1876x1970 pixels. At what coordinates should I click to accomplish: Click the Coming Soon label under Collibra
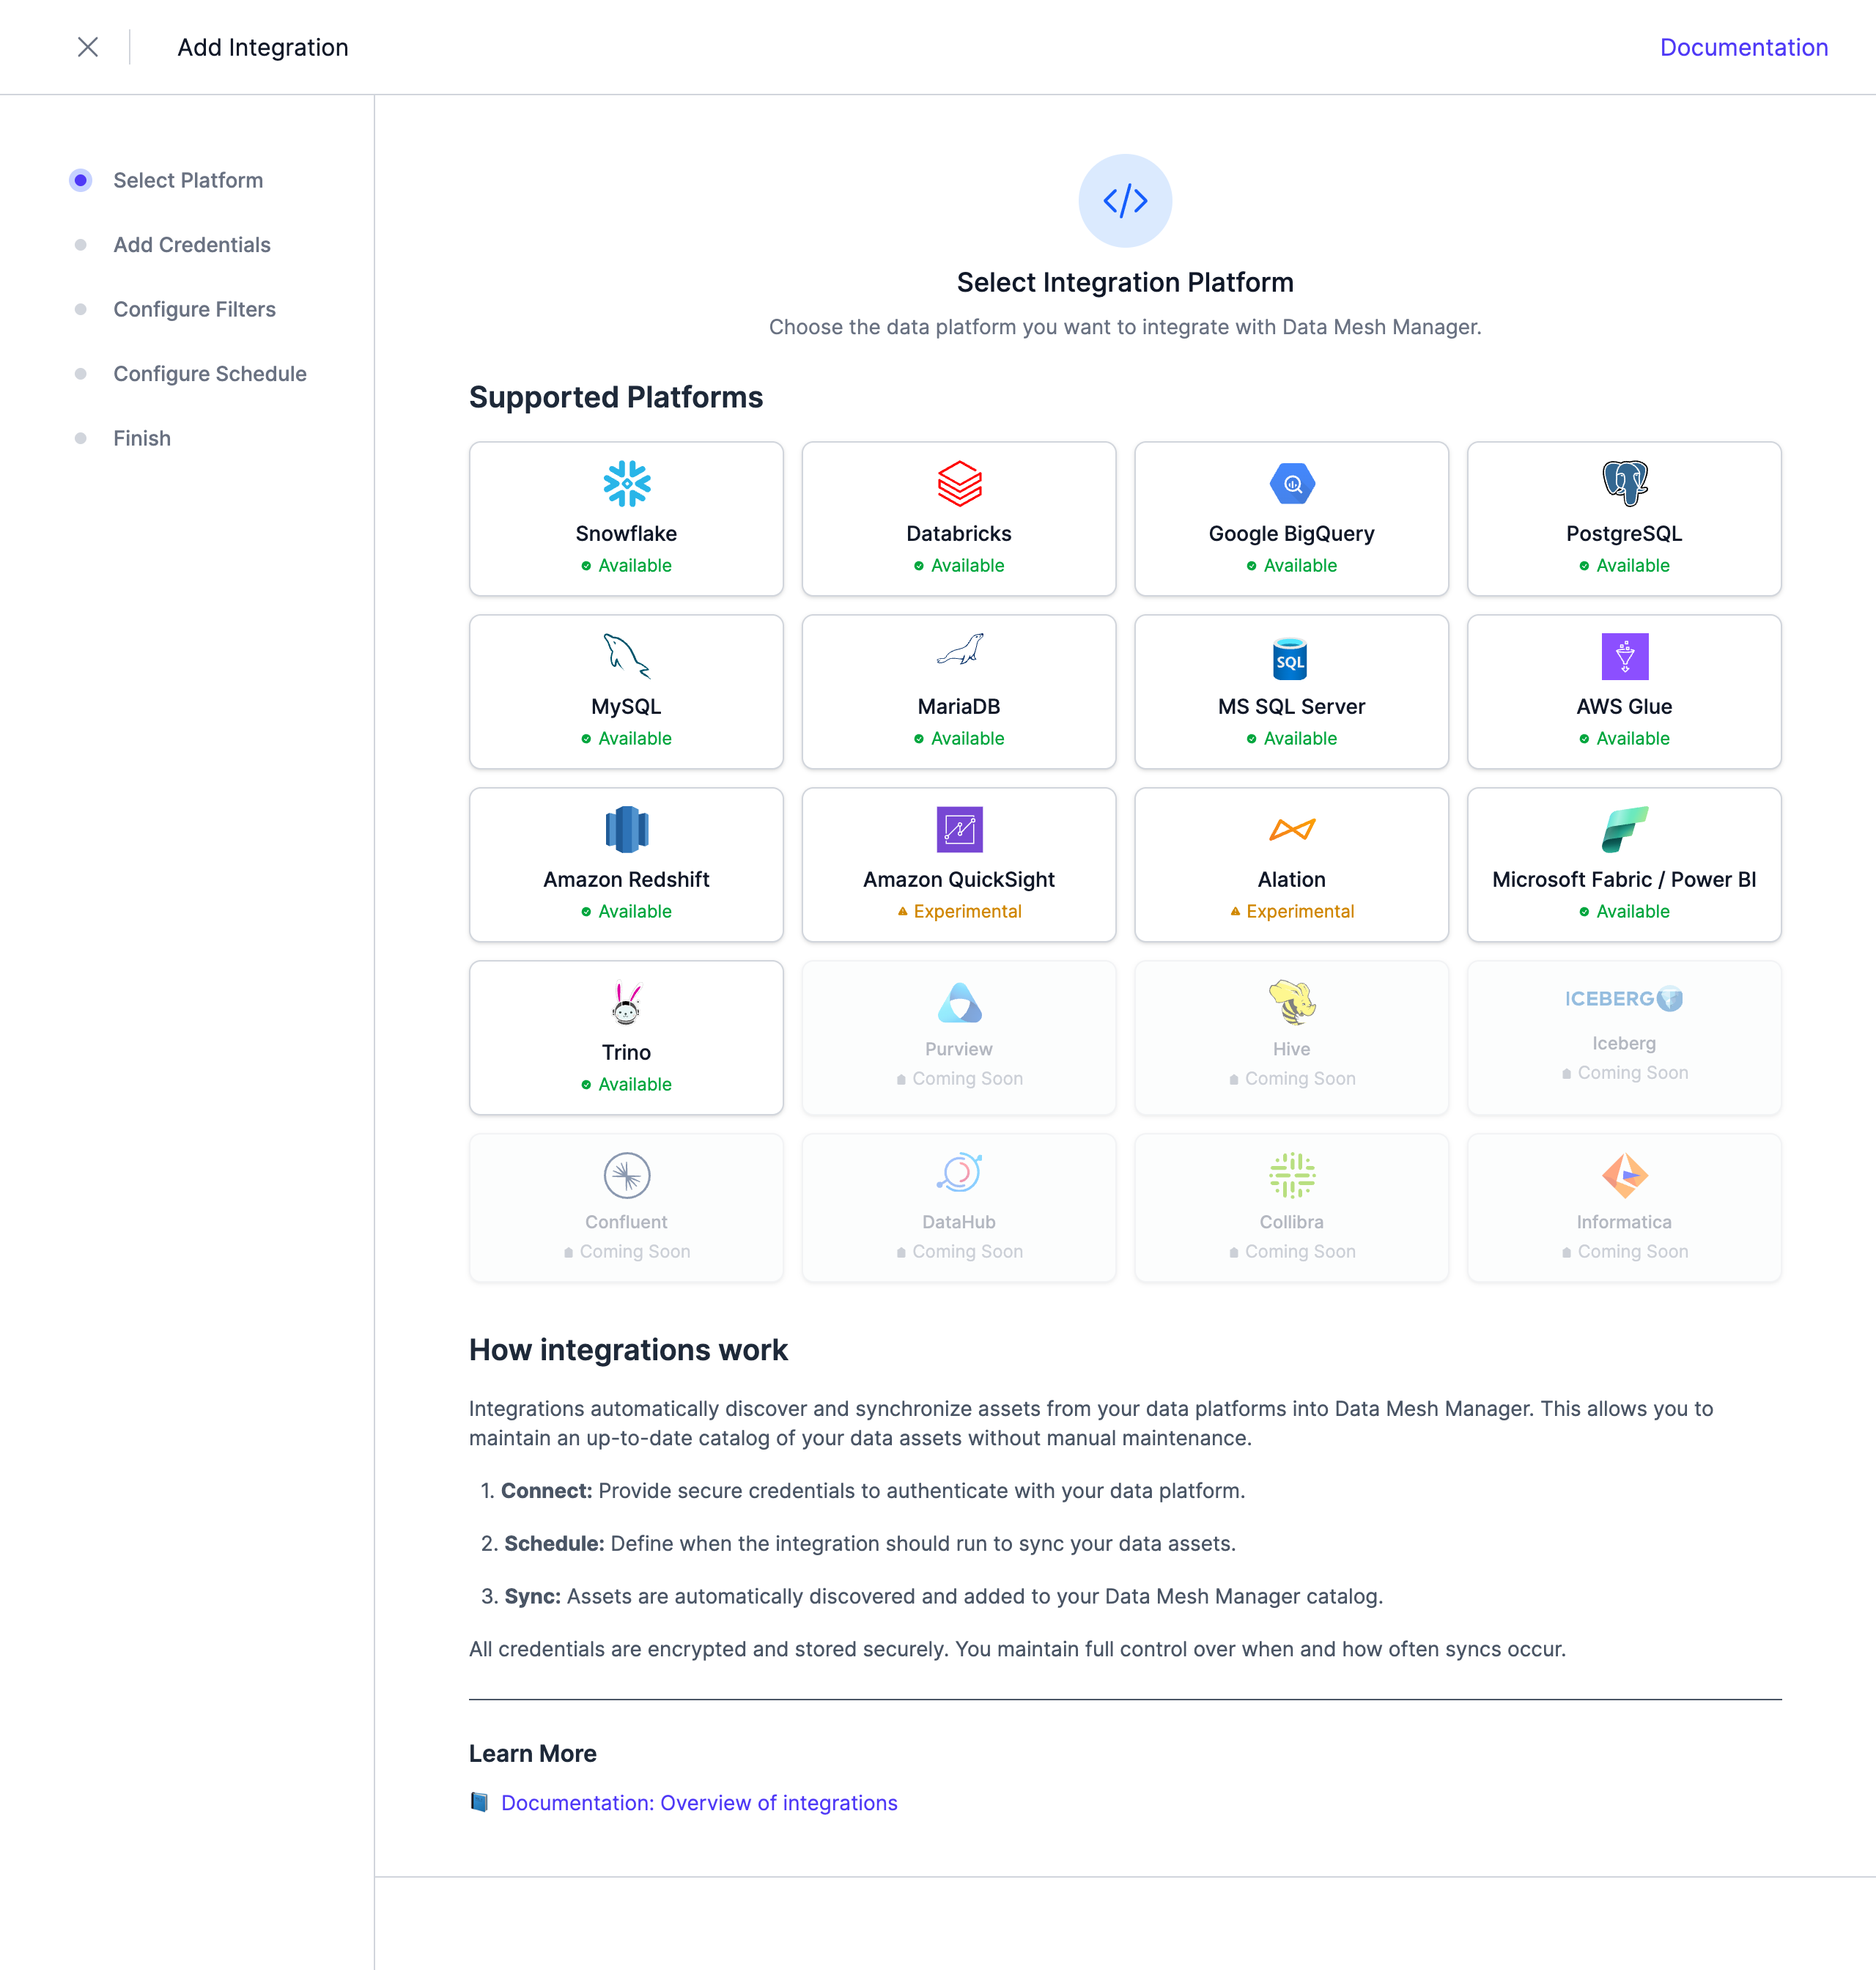point(1292,1251)
